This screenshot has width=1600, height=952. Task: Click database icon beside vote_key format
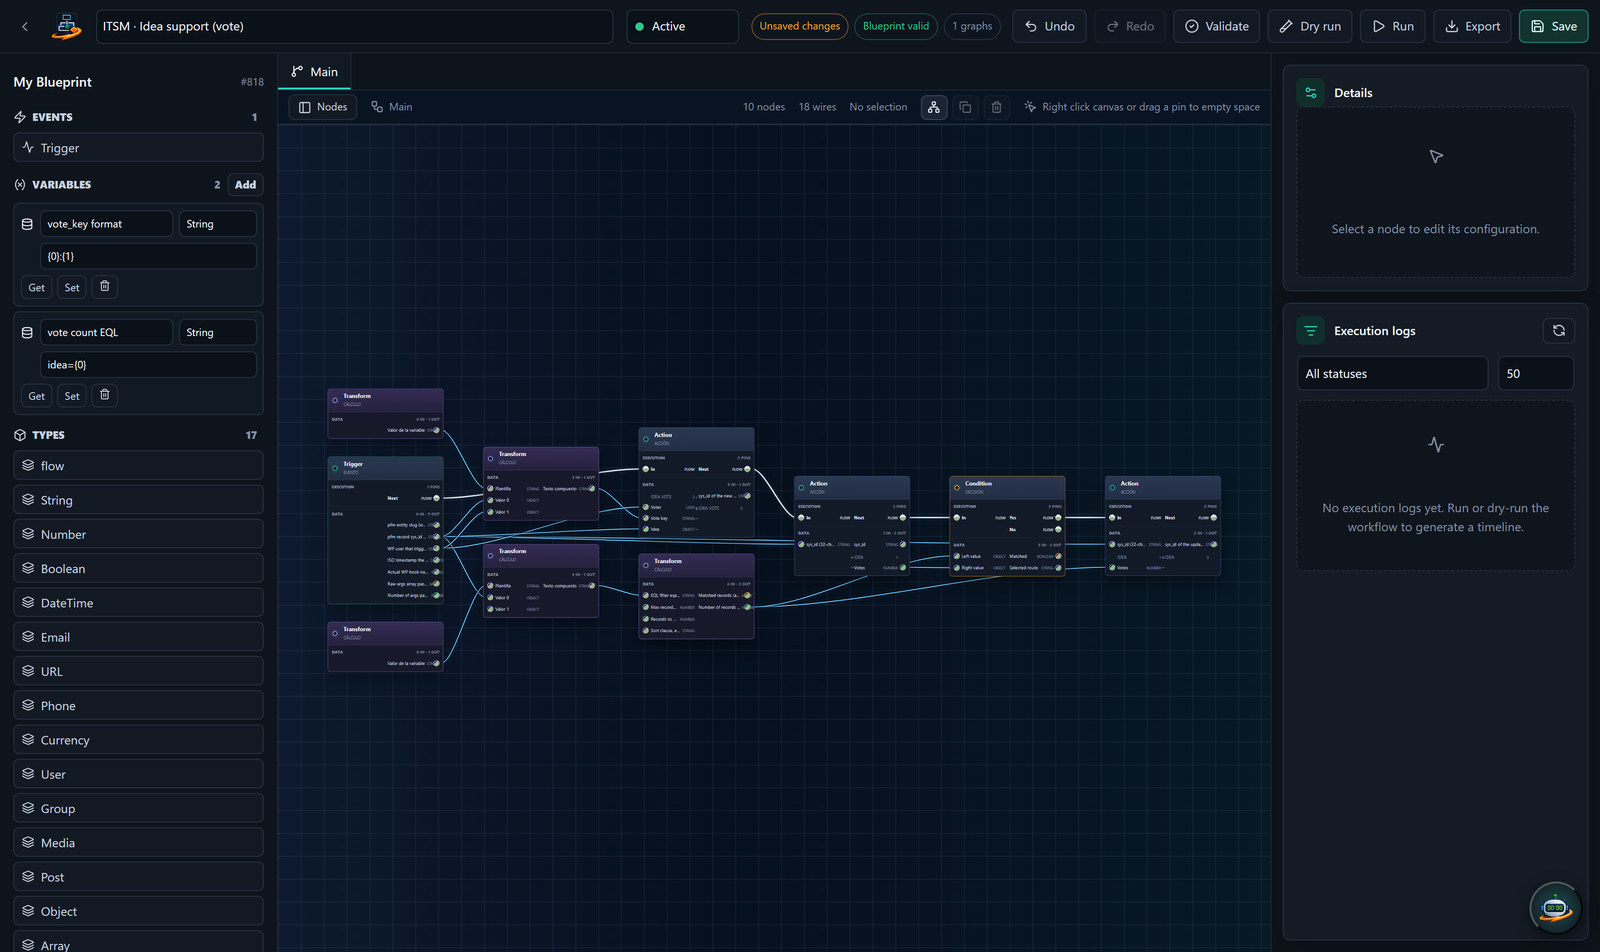point(27,224)
